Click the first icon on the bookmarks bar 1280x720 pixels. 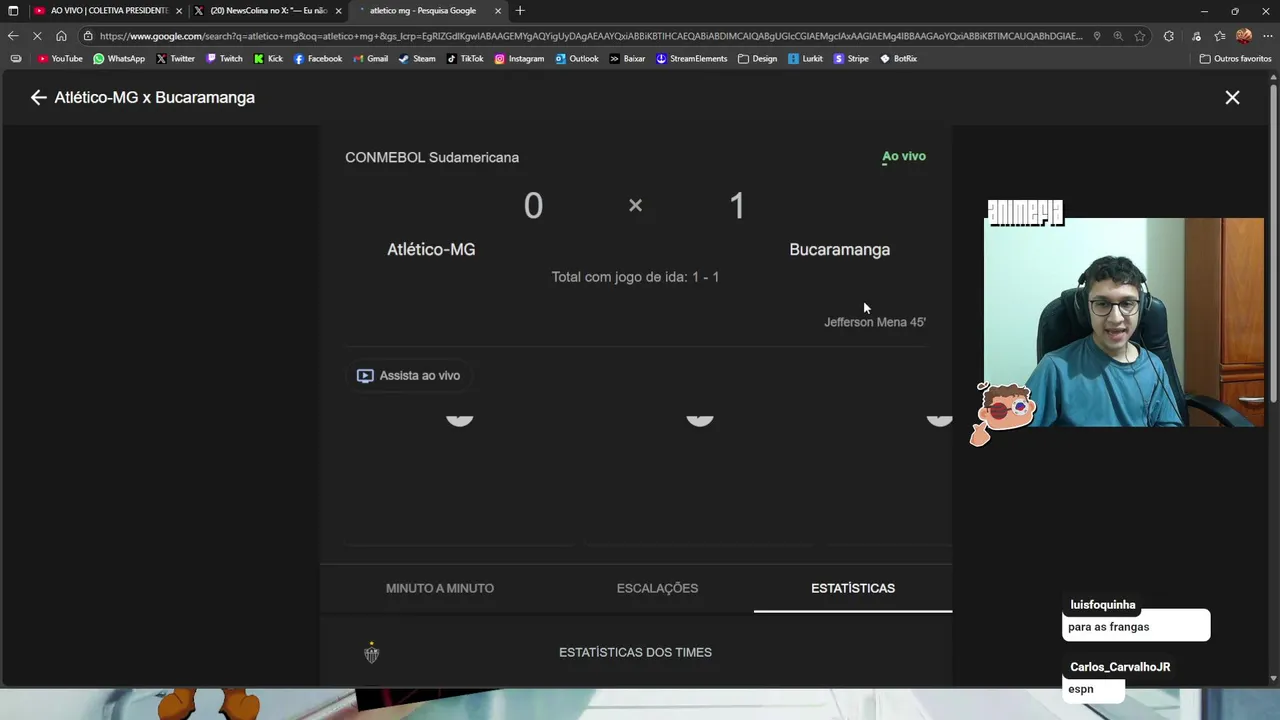[x=15, y=59]
